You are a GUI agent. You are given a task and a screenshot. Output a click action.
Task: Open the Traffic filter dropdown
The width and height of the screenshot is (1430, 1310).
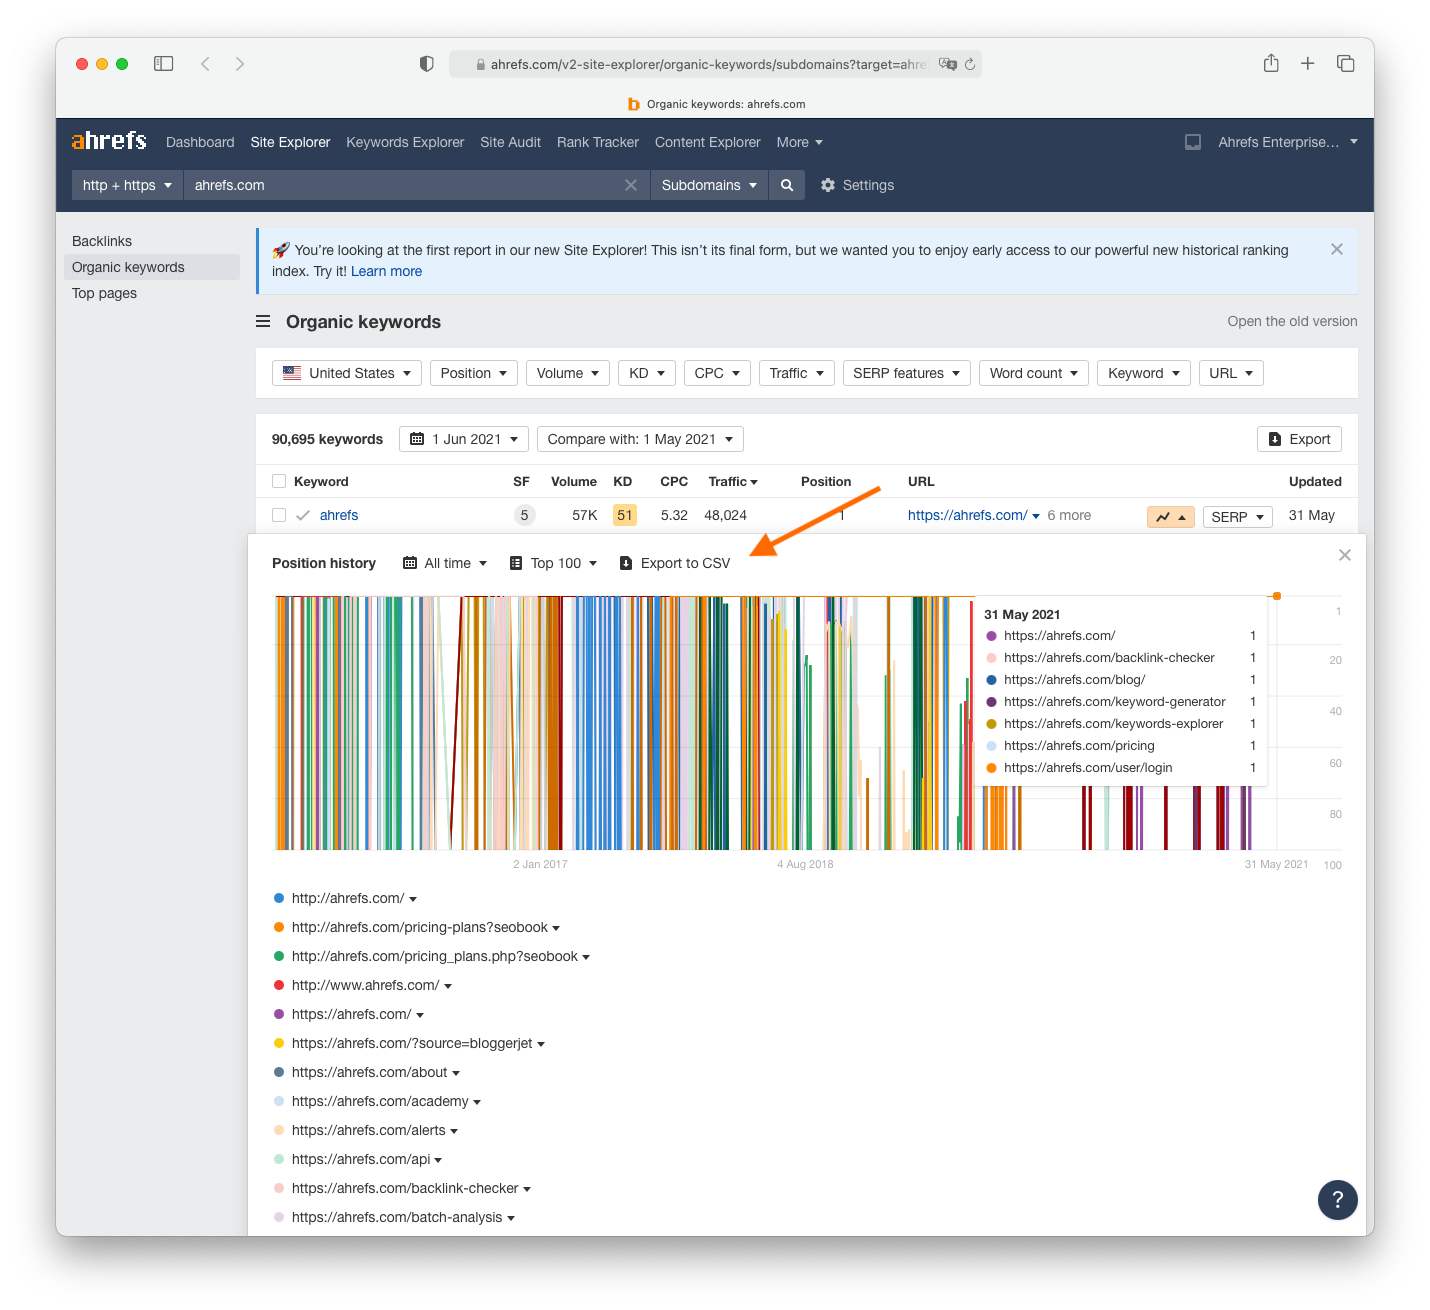pos(796,373)
